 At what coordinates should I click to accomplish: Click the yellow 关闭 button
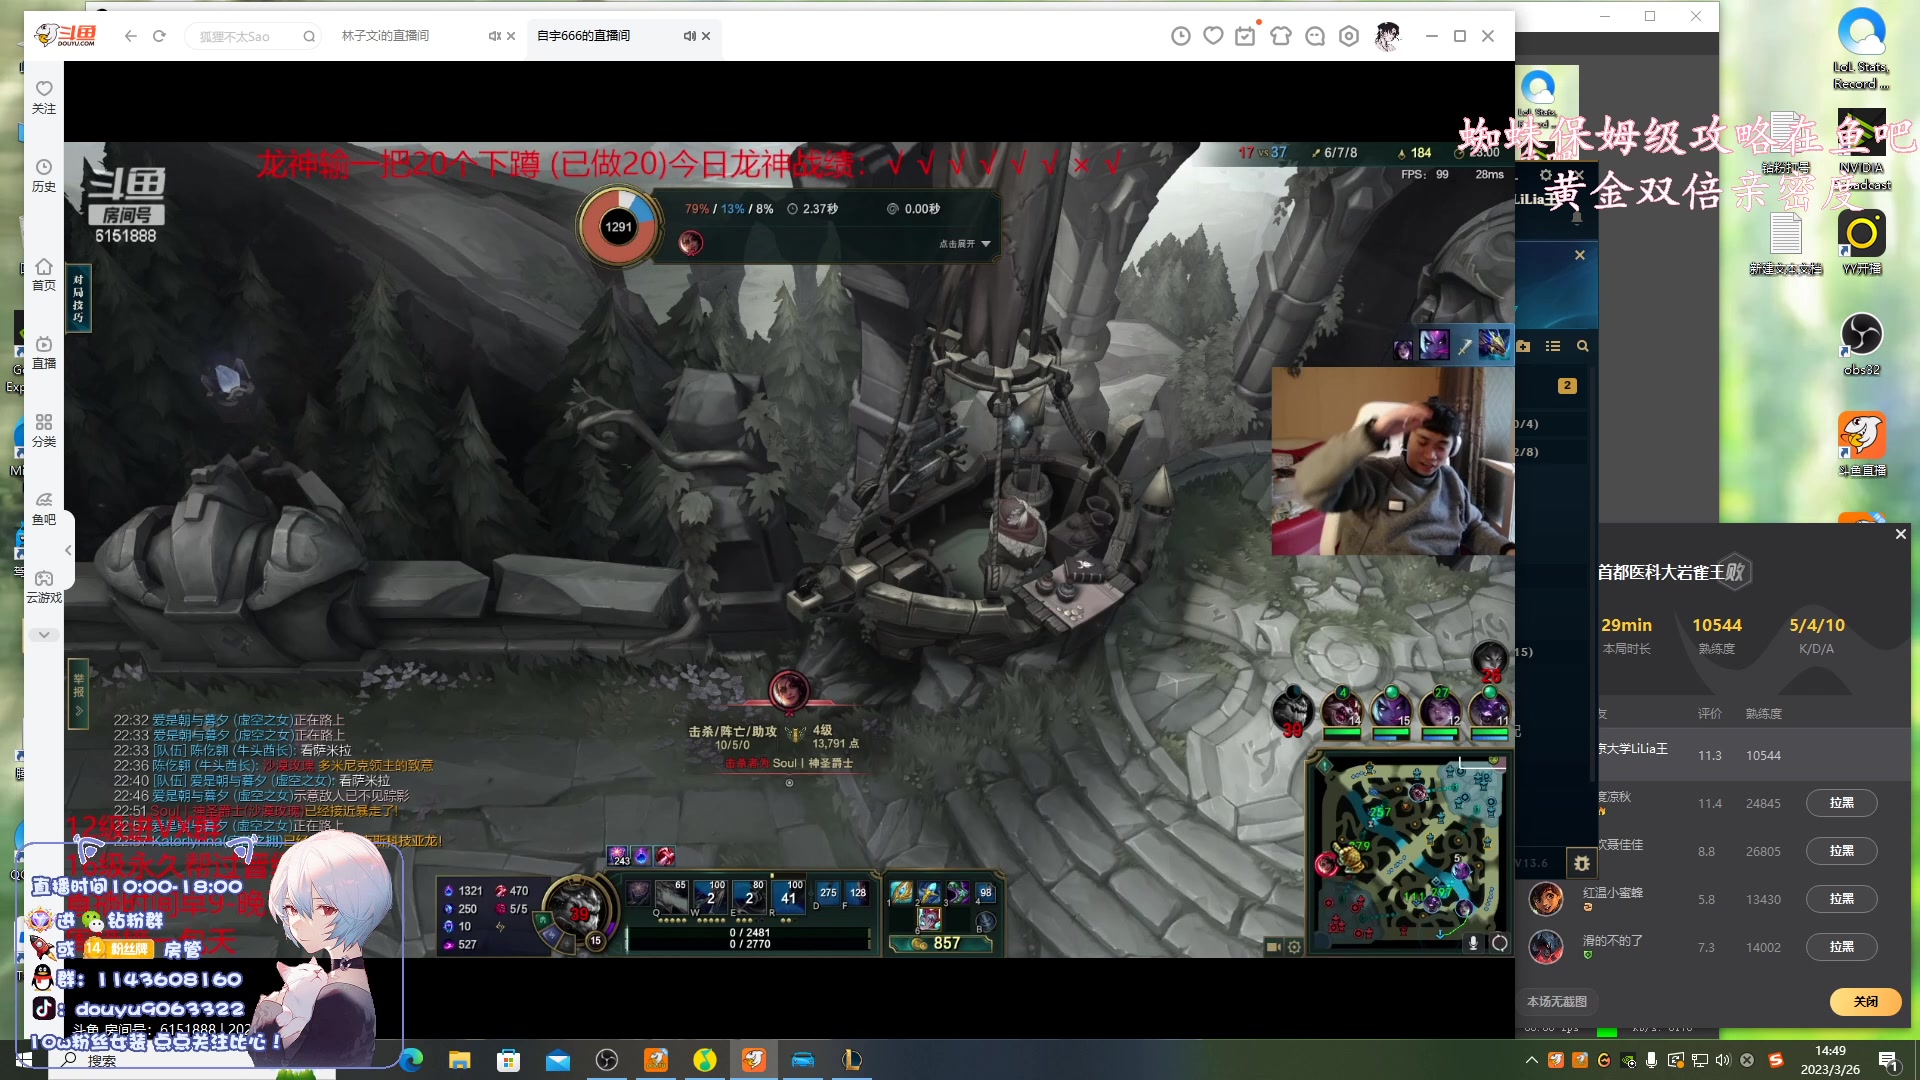(x=1865, y=1001)
